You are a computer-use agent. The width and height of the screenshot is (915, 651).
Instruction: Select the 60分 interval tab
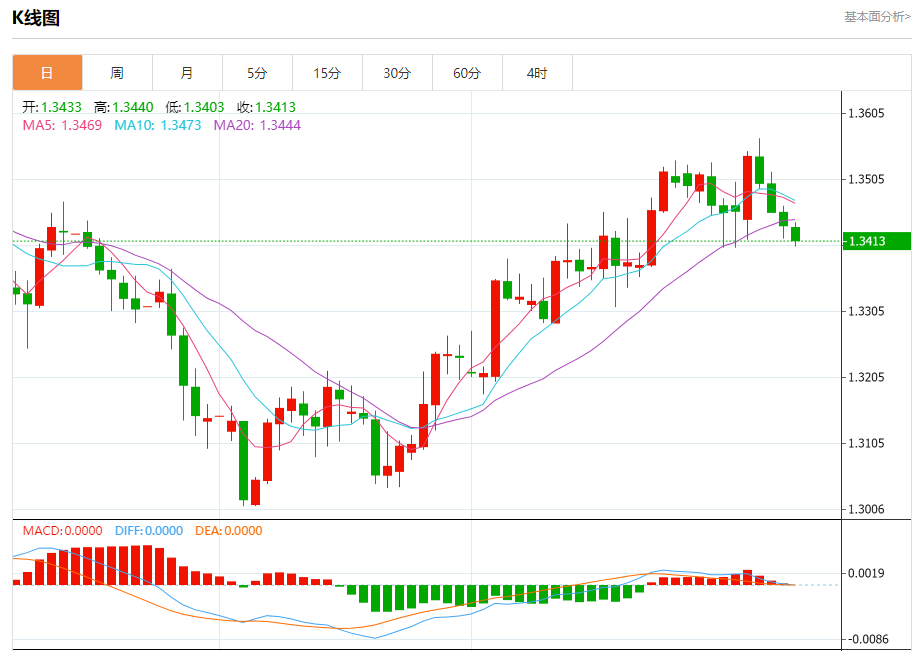click(467, 73)
